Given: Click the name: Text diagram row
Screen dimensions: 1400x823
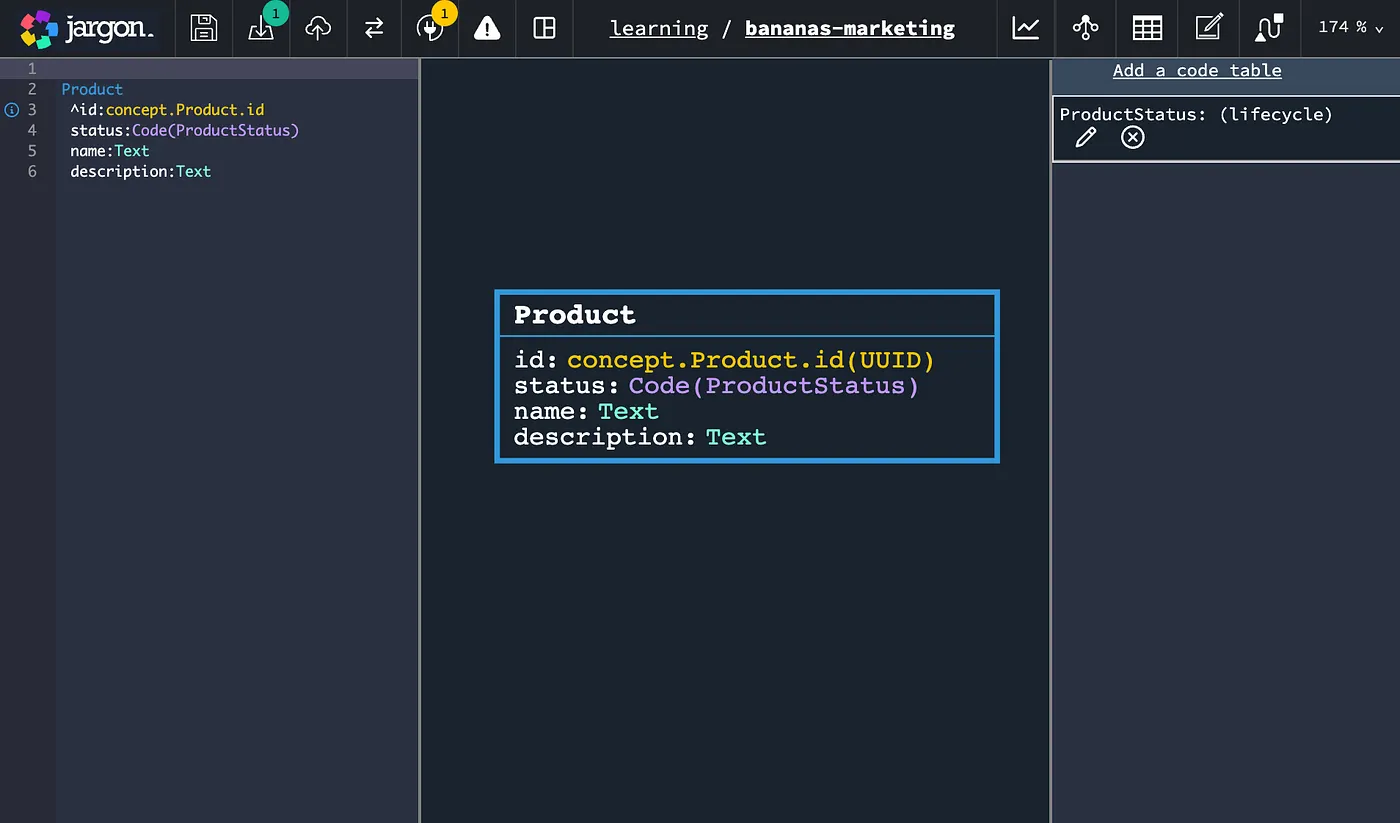Looking at the screenshot, I should 586,412.
